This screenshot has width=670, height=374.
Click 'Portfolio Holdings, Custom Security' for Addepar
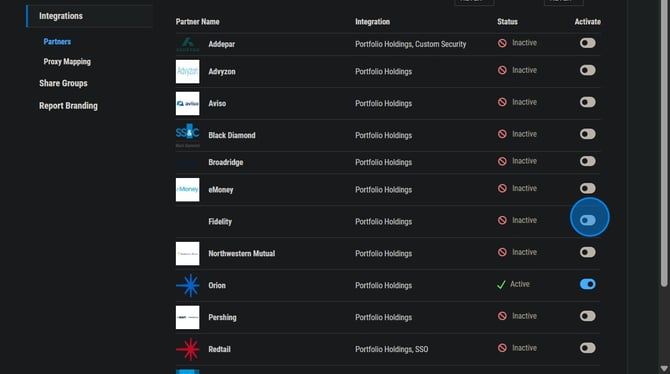tap(411, 44)
